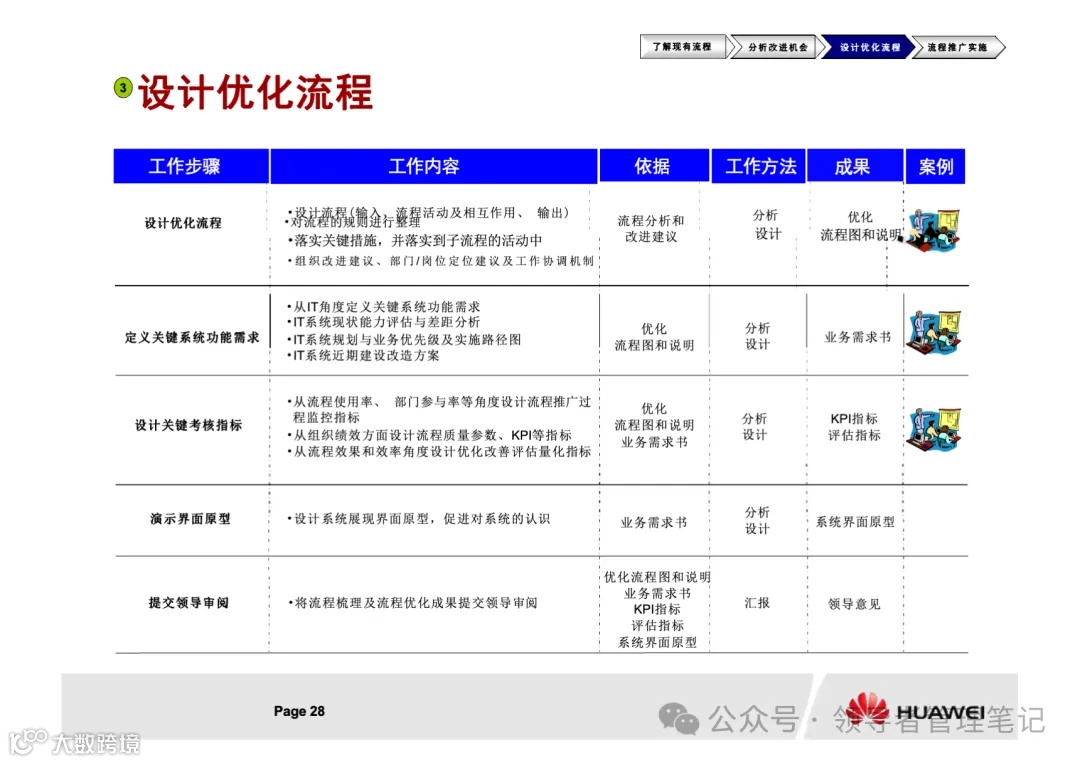Click the green numbered badge before the title

point(122,88)
